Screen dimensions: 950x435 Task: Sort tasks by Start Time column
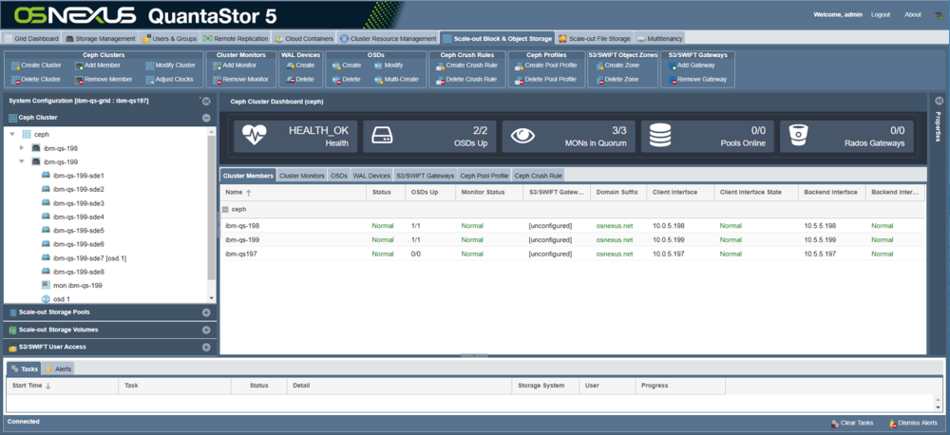[x=62, y=385]
